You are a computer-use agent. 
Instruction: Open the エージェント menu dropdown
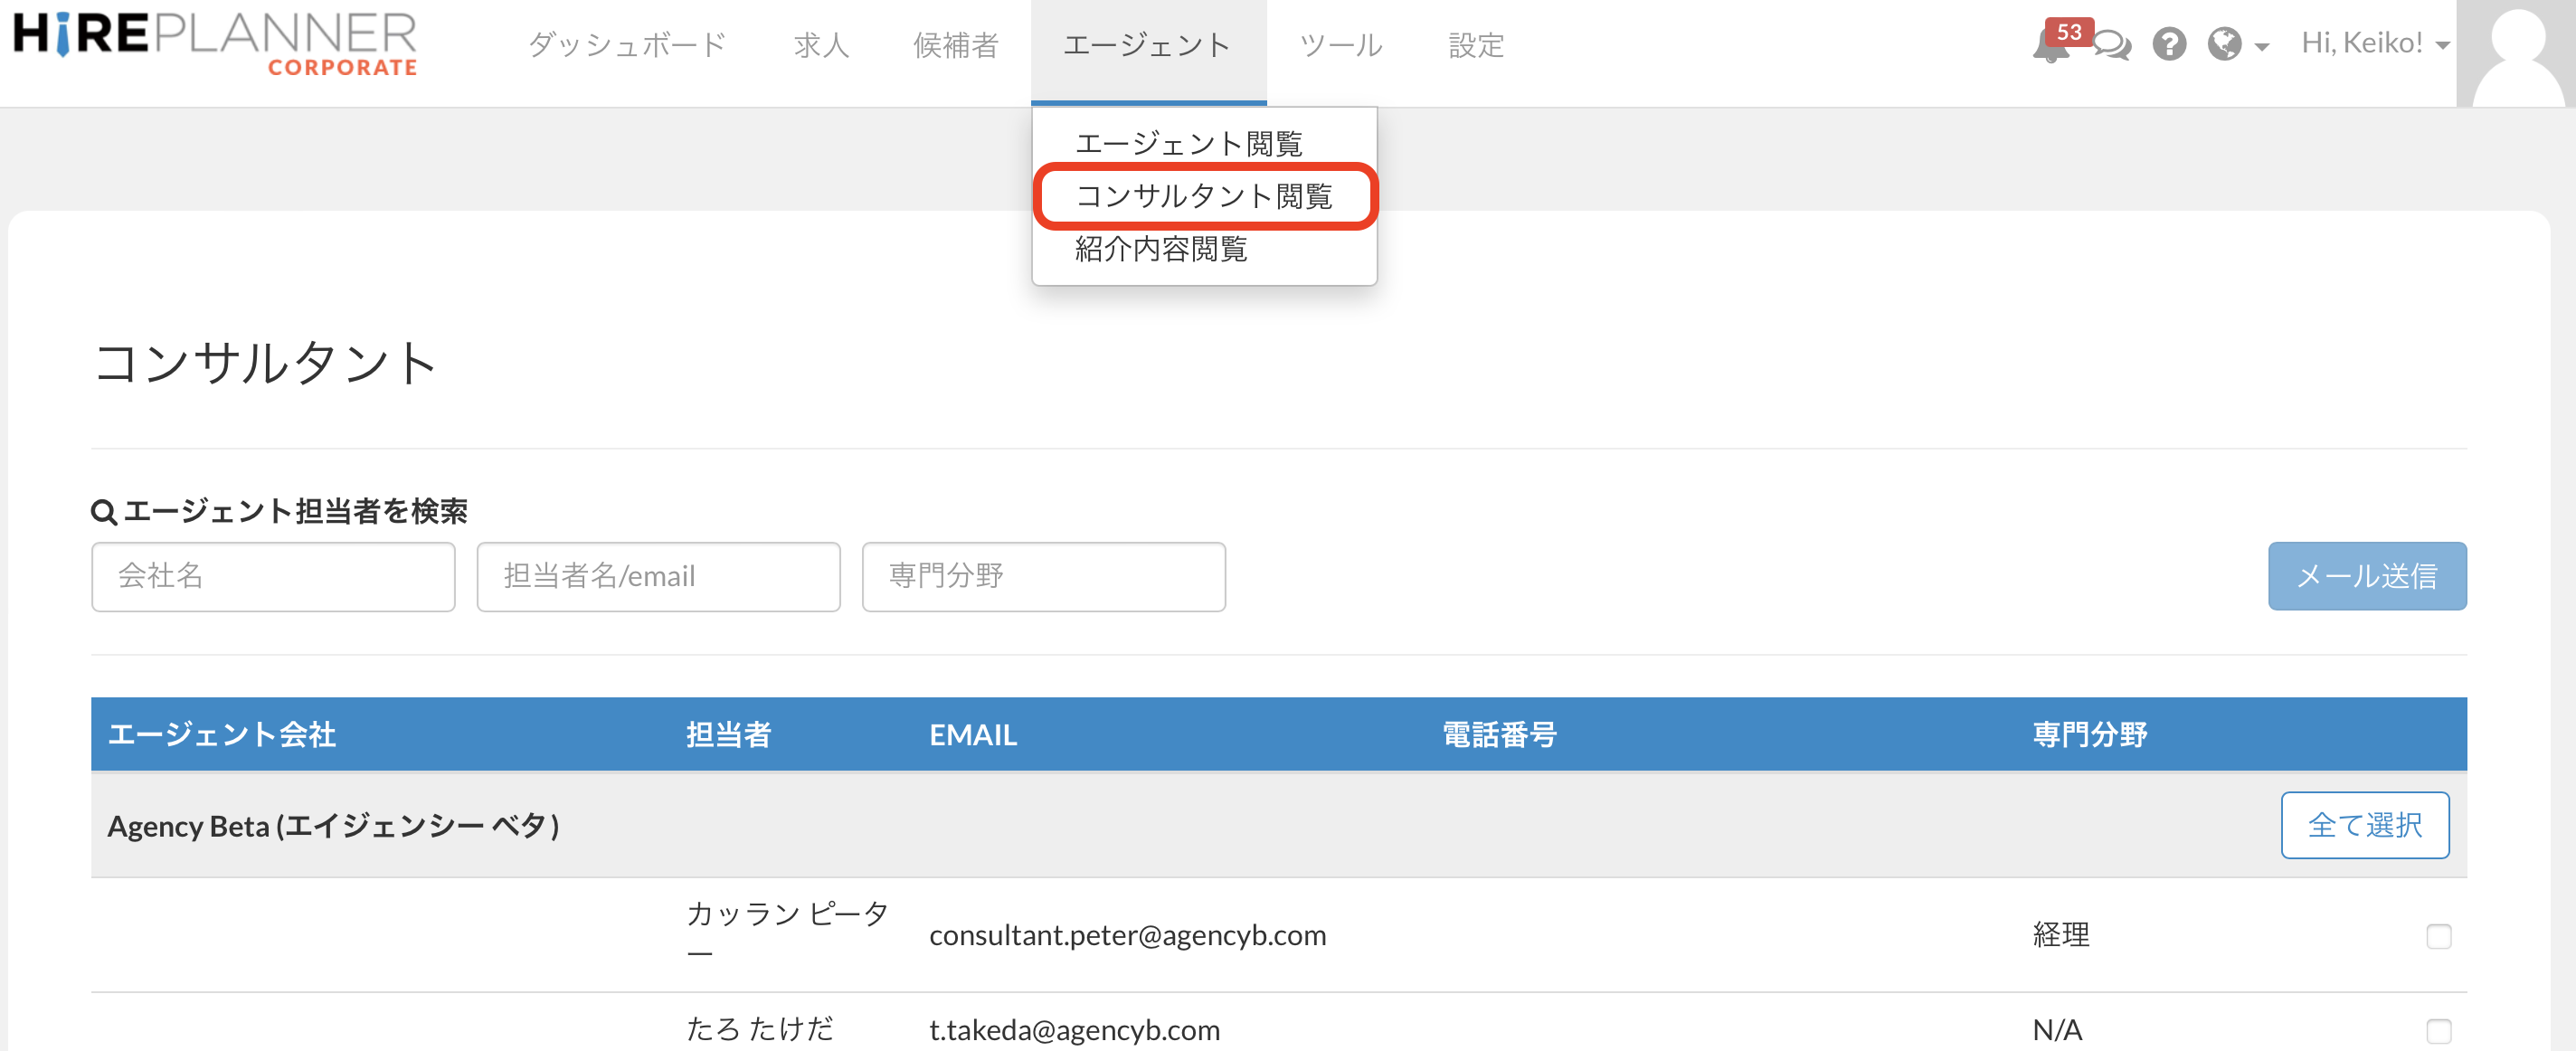[x=1147, y=46]
